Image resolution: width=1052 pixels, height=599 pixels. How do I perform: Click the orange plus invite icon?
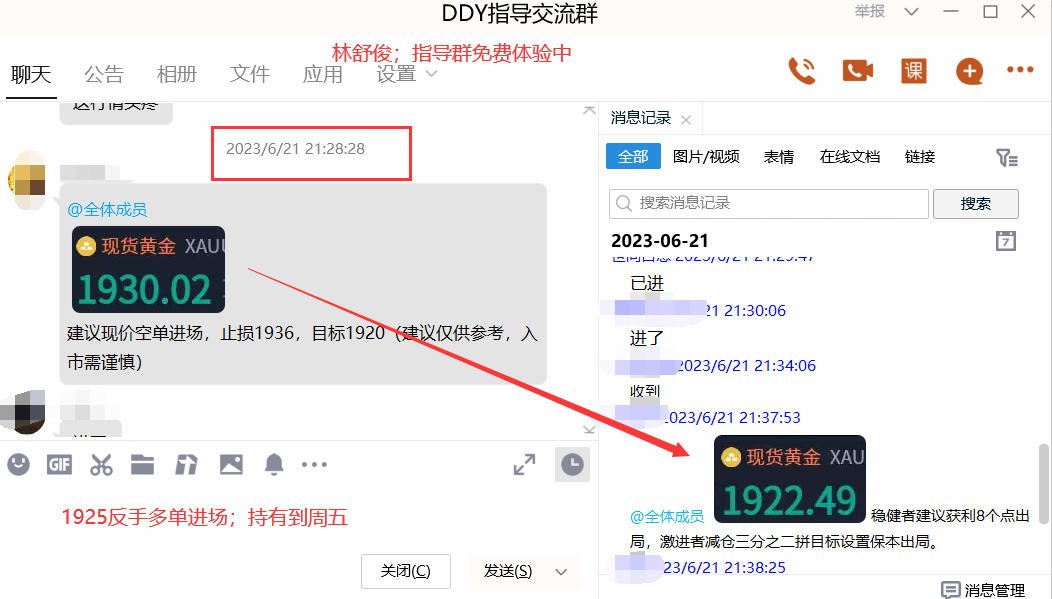tap(969, 71)
